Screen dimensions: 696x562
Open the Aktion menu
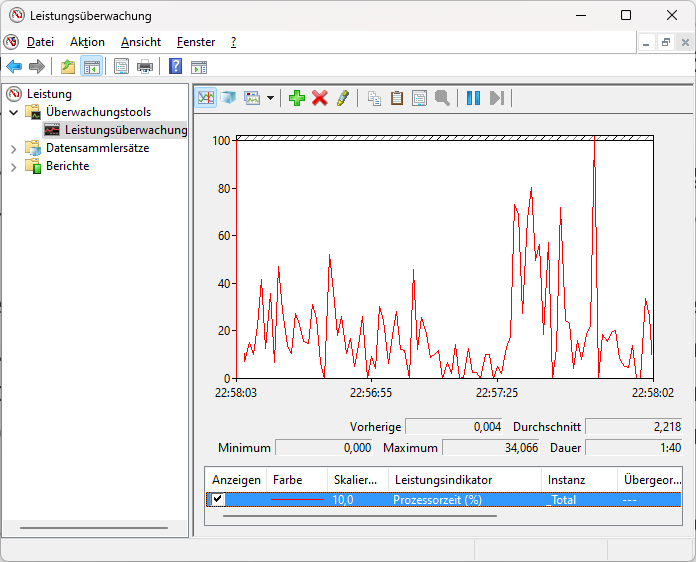point(87,42)
